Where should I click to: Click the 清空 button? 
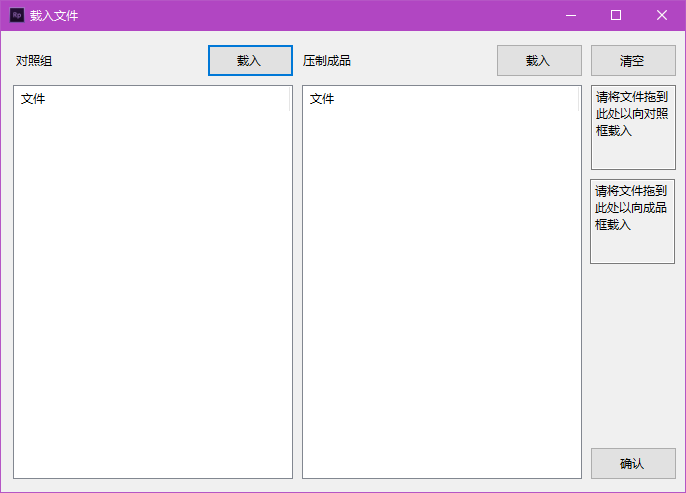(632, 61)
